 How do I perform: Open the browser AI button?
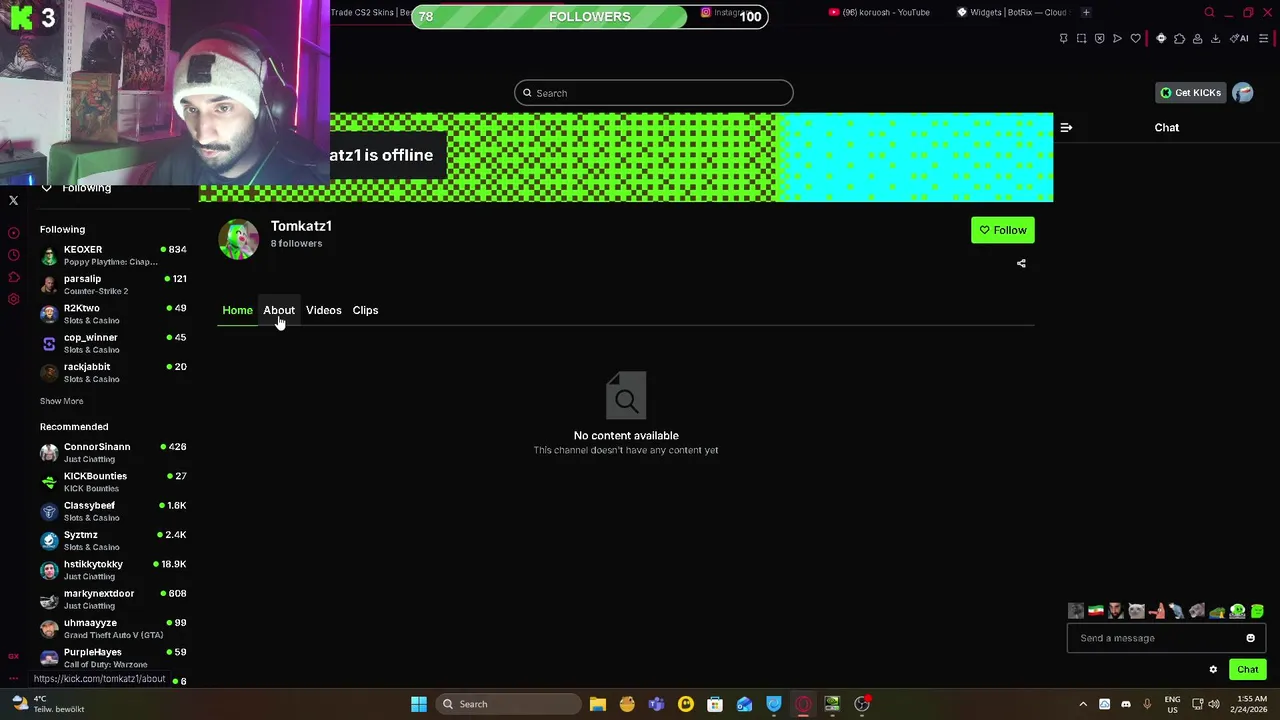point(1239,38)
